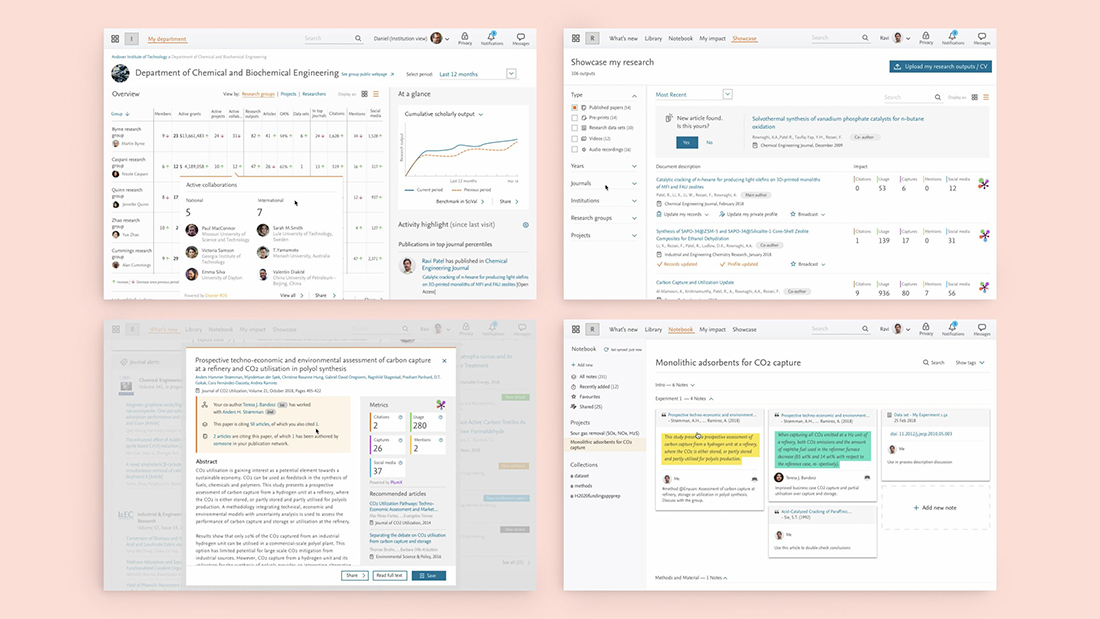Switch Overview to grid display in department window
Viewport: 1100px width, 619px height.
(364, 94)
